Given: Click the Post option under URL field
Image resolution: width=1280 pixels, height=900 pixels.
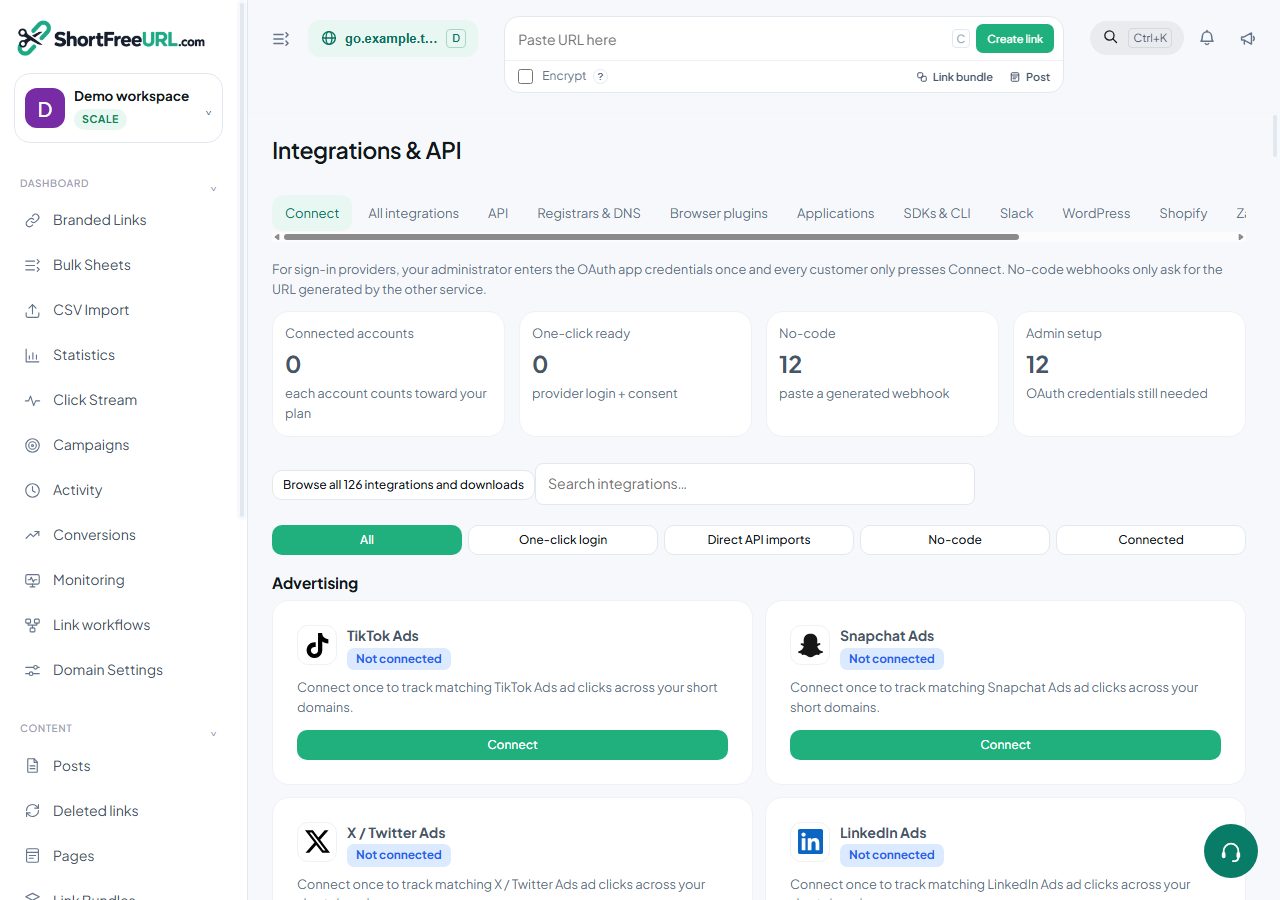Looking at the screenshot, I should (x=1030, y=77).
